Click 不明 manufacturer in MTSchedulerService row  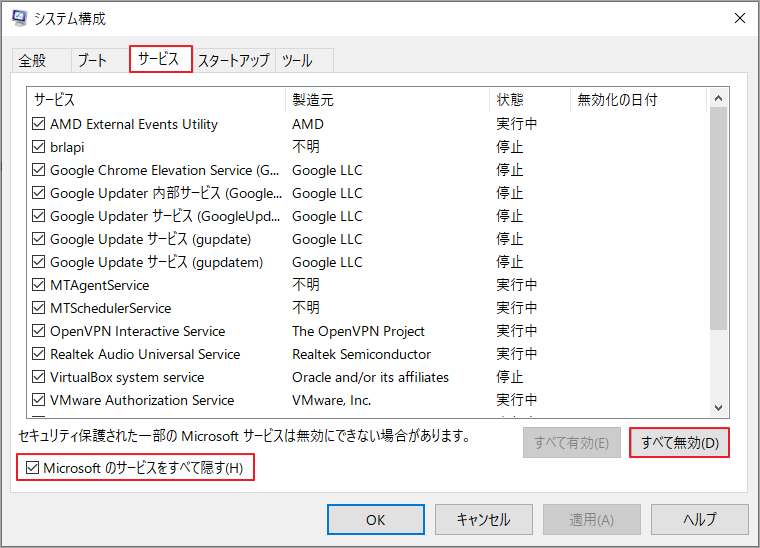point(306,308)
